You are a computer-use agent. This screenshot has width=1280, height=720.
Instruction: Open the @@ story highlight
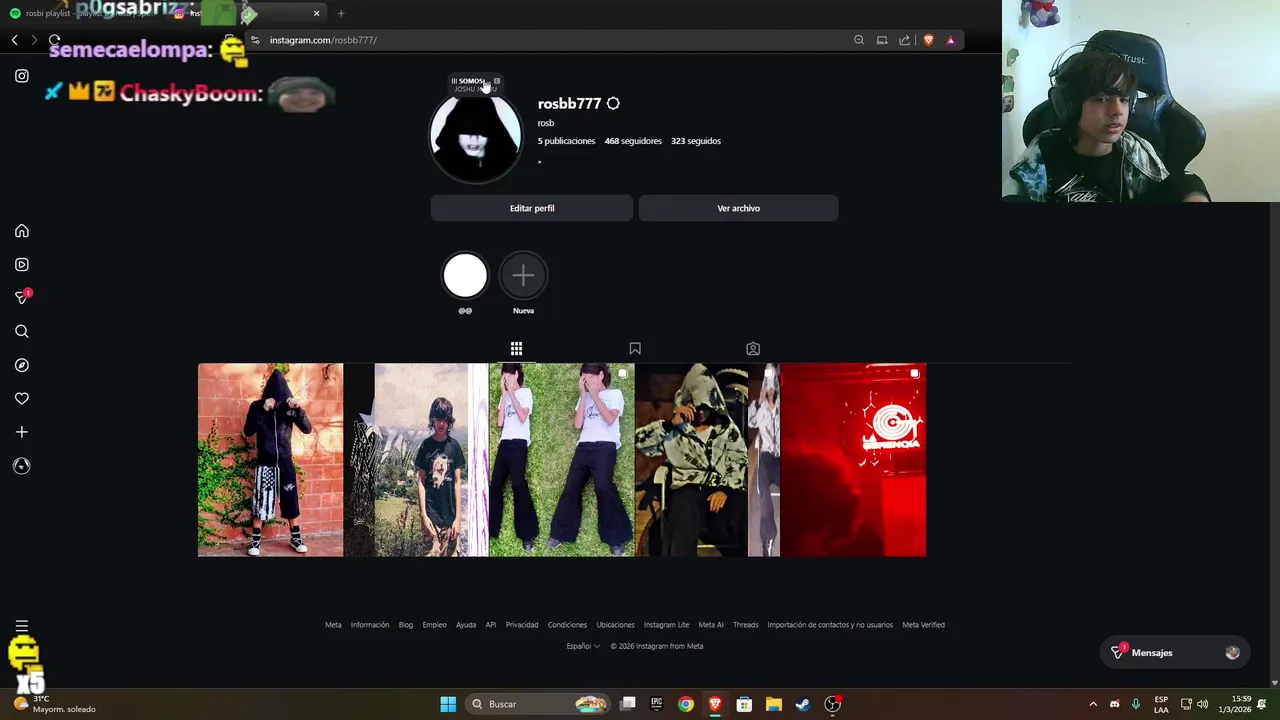coord(465,276)
